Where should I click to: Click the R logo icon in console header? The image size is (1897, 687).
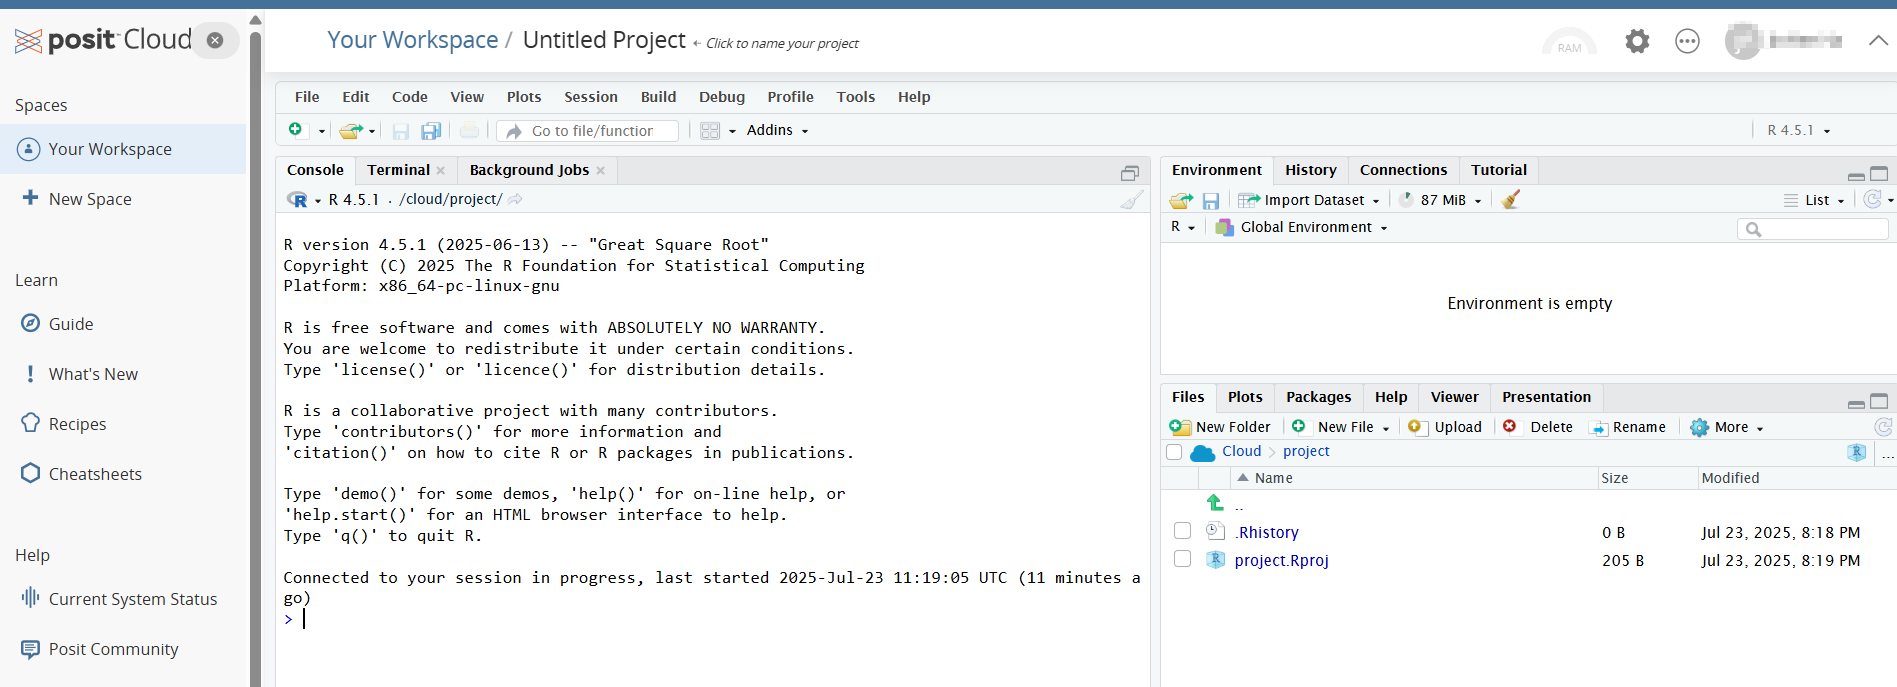click(297, 200)
